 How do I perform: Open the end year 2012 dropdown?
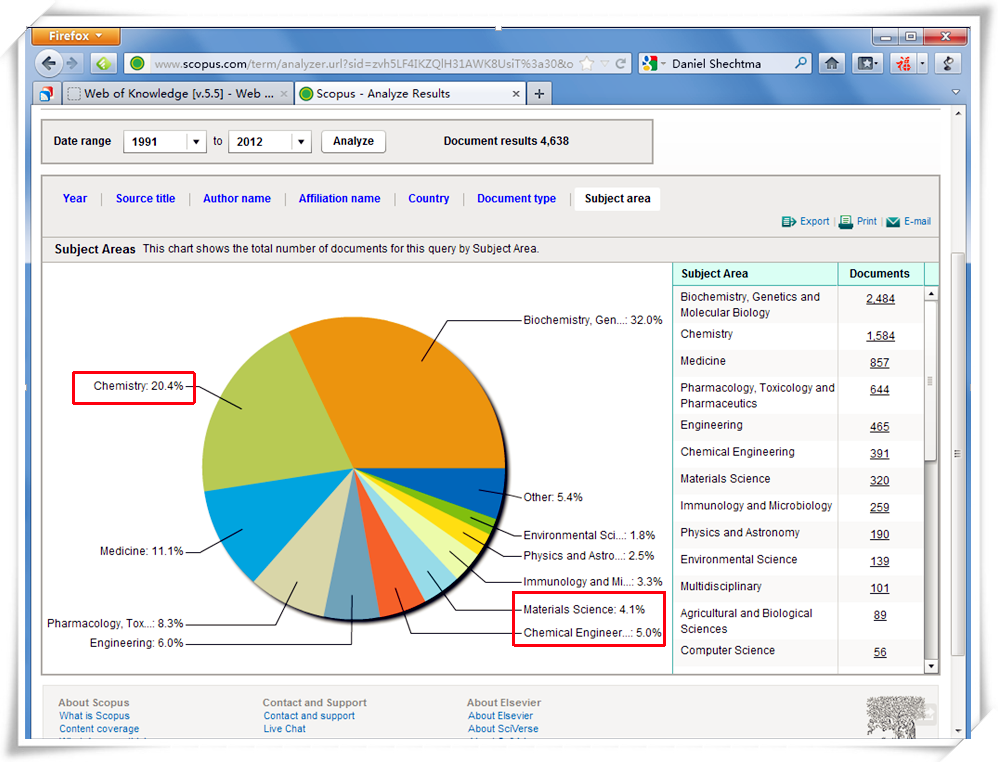click(x=301, y=142)
